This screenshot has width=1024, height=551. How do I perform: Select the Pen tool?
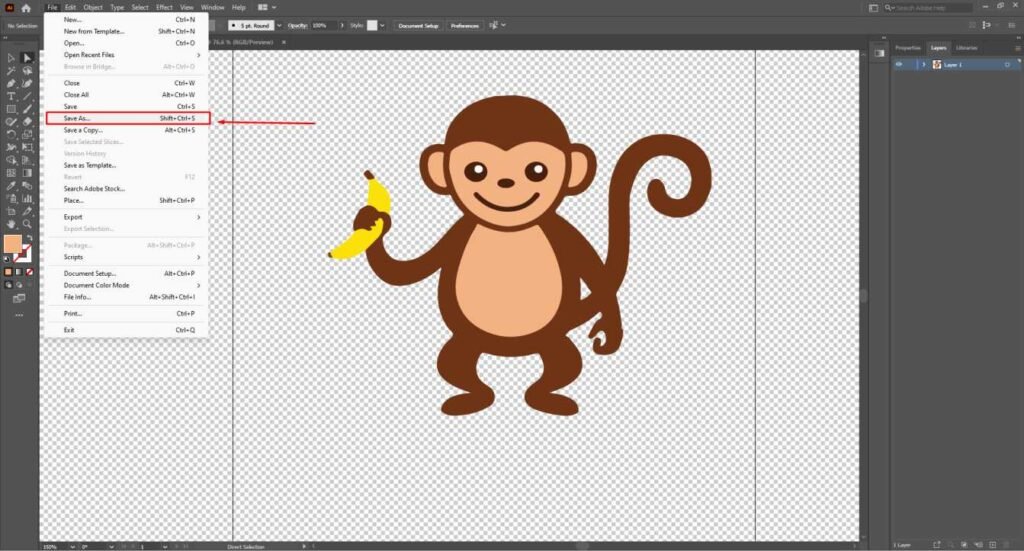(x=11, y=83)
